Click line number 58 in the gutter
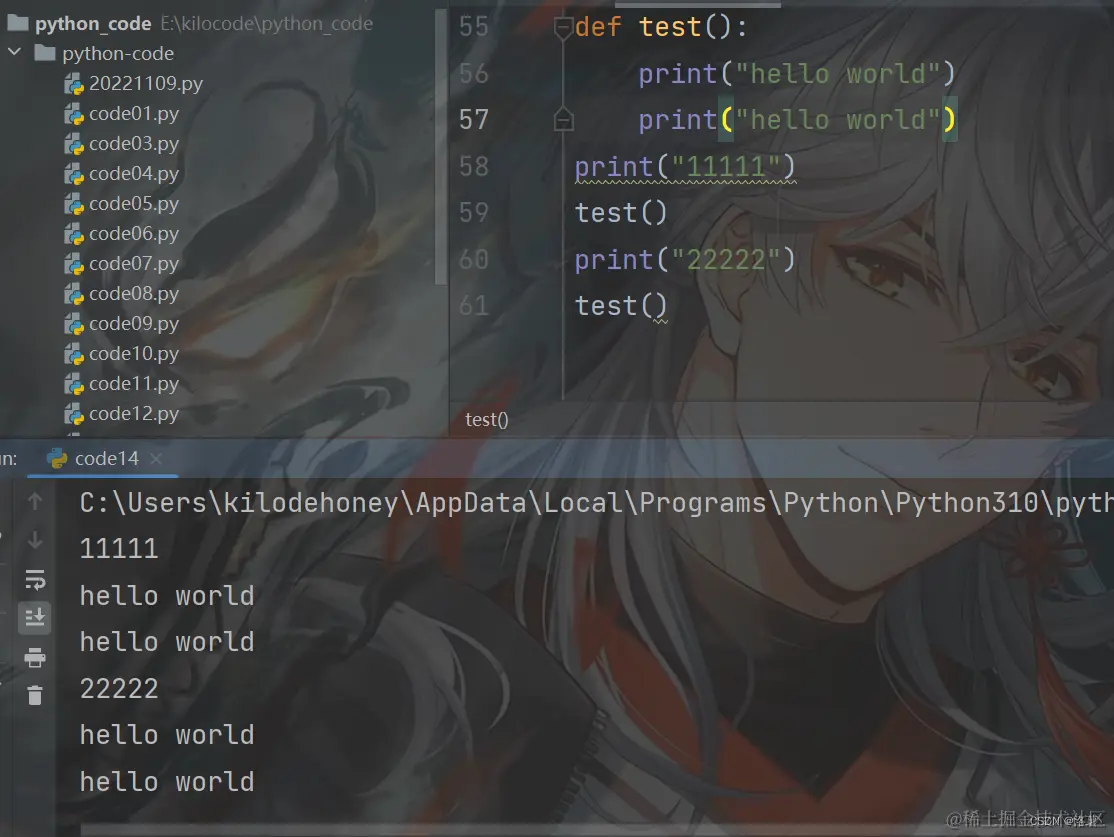 coord(474,166)
